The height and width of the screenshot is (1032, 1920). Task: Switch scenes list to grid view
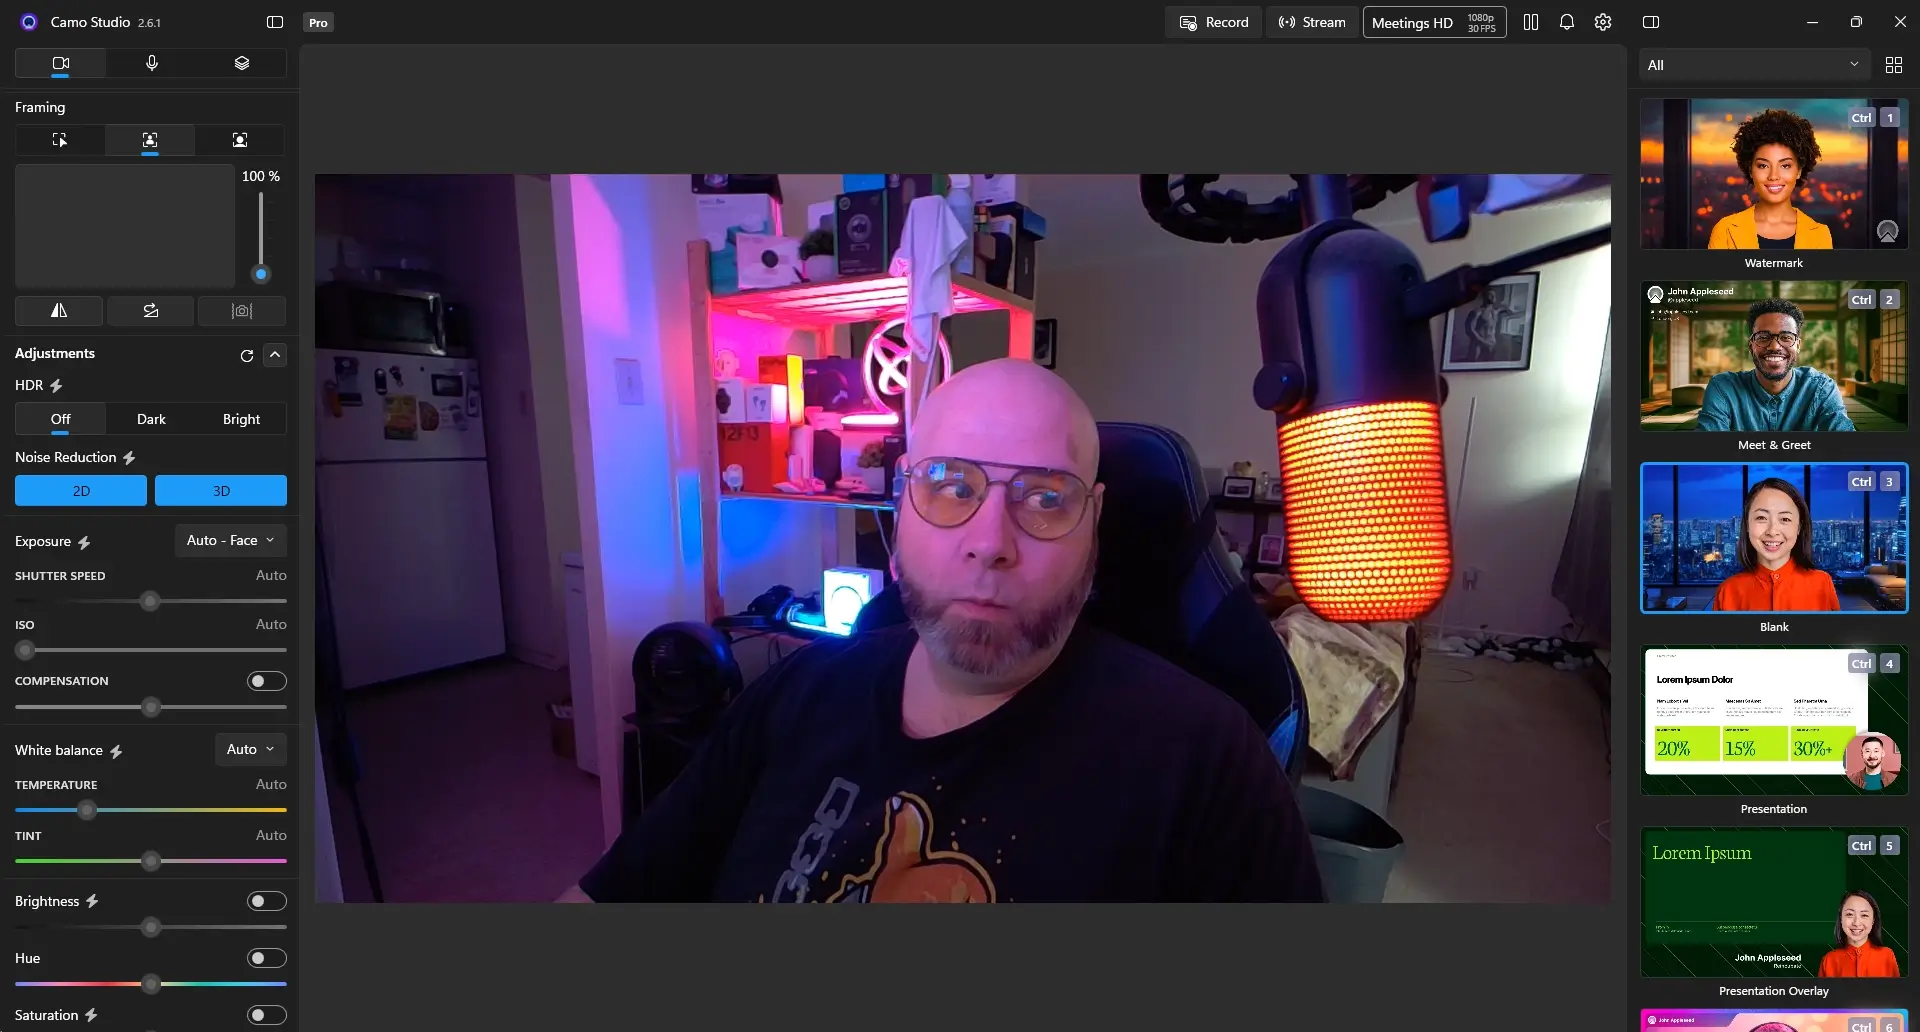point(1893,65)
